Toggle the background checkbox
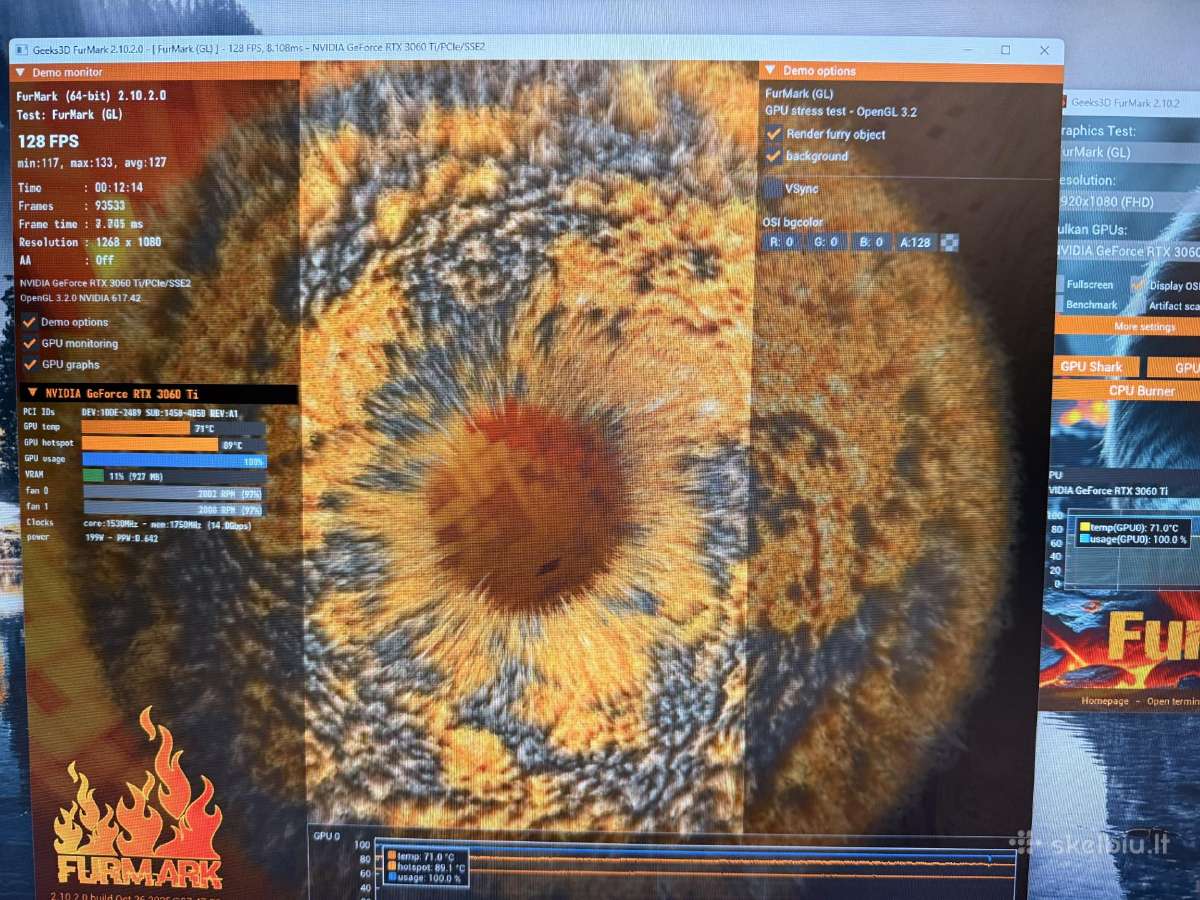The height and width of the screenshot is (900, 1200). click(x=773, y=155)
